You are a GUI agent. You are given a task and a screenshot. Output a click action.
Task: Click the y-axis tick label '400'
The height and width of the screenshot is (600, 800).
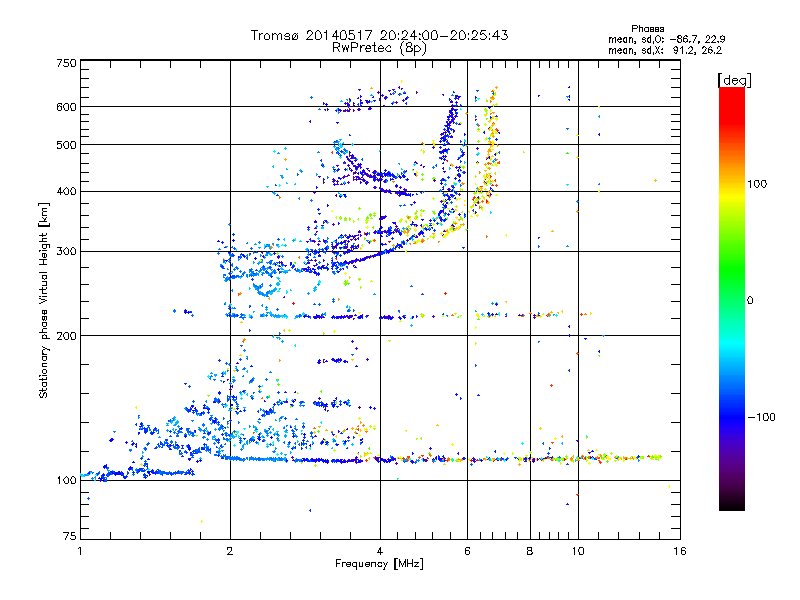pyautogui.click(x=66, y=192)
